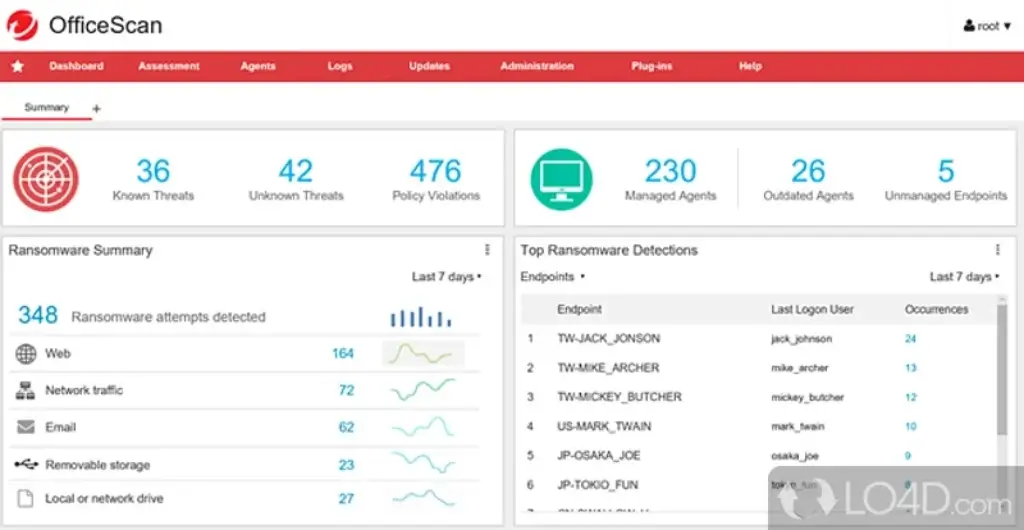This screenshot has width=1024, height=530.
Task: Open Last 7 days dropdown in Ransomware Summary
Action: click(x=447, y=277)
